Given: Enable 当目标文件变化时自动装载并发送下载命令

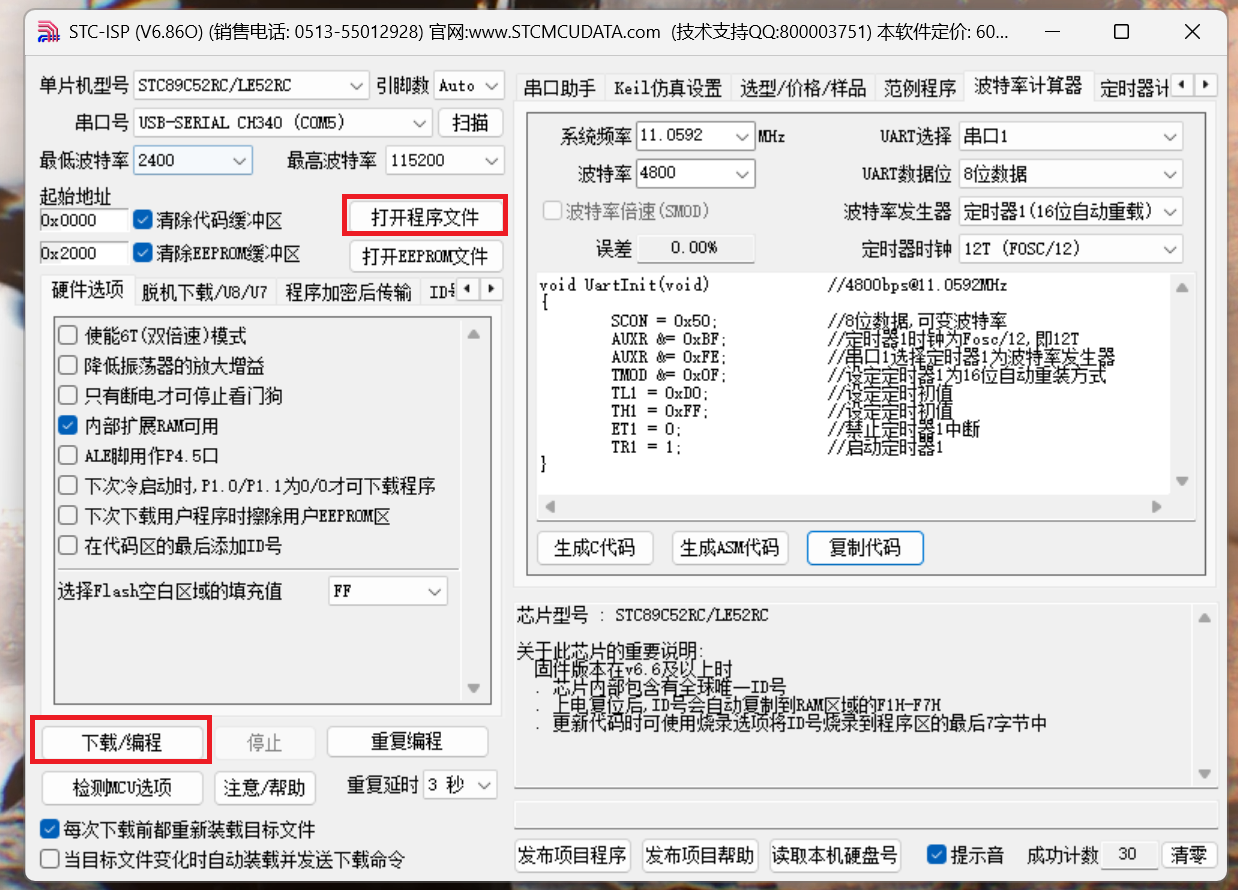Looking at the screenshot, I should [49, 858].
